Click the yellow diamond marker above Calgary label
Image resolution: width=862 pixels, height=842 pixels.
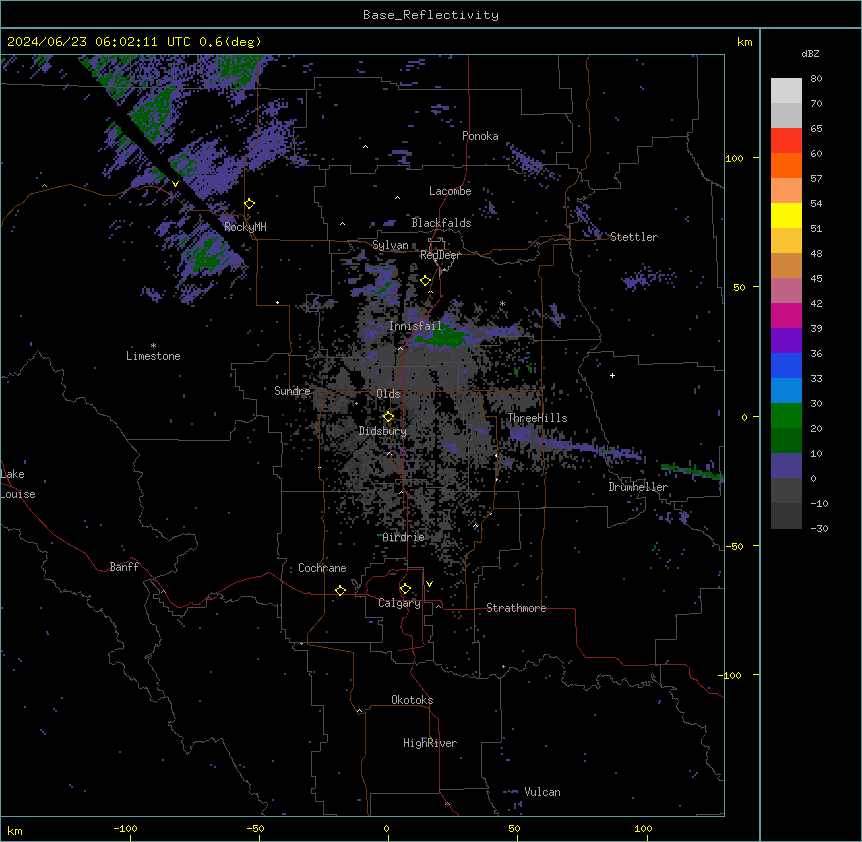(405, 589)
